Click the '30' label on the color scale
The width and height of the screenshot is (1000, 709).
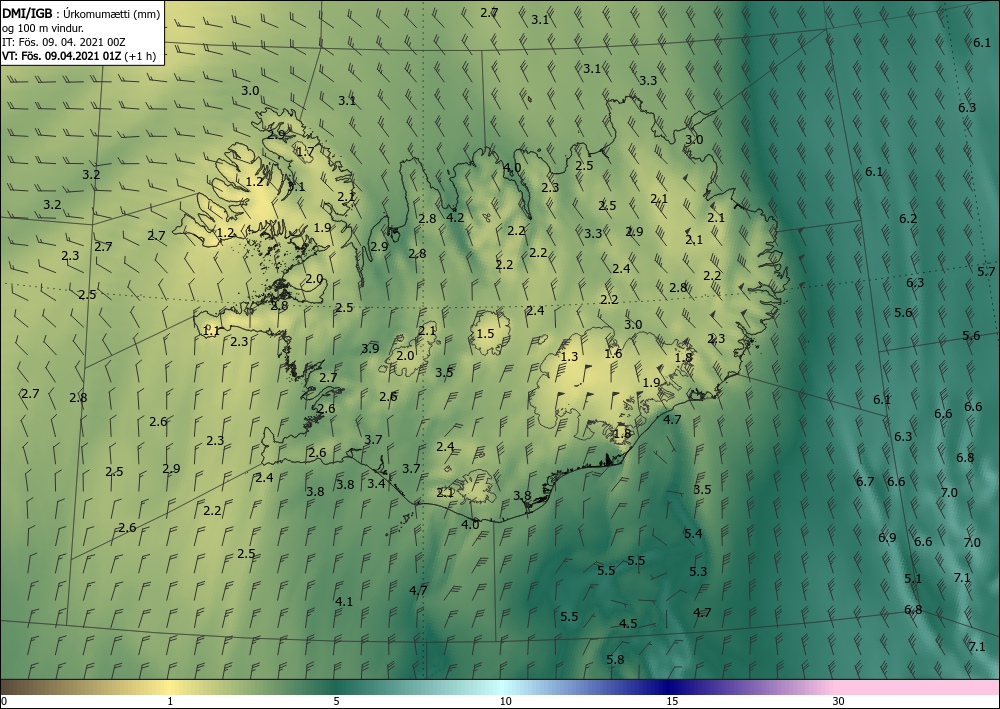(x=838, y=701)
